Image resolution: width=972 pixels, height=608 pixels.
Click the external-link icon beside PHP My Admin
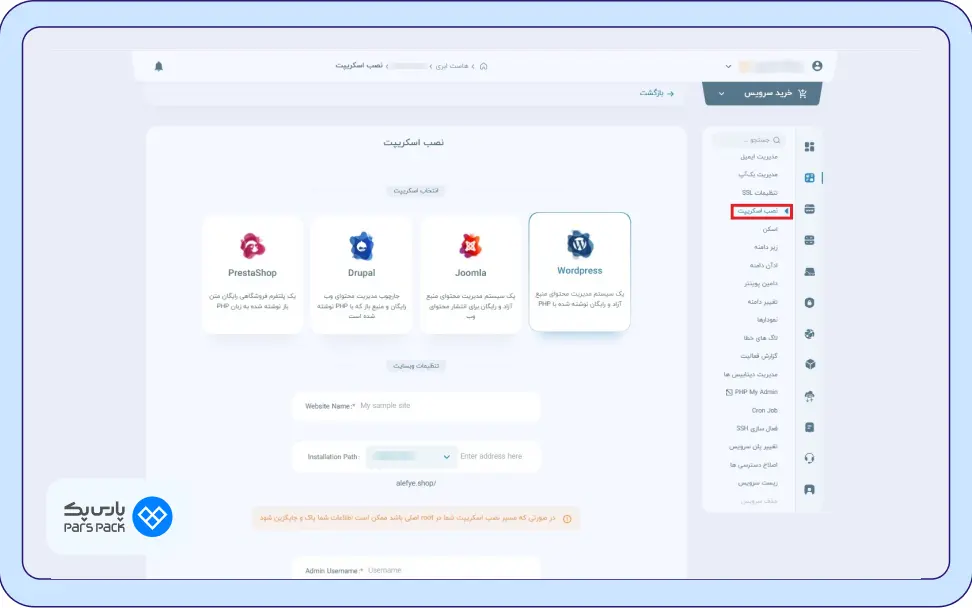[729, 392]
